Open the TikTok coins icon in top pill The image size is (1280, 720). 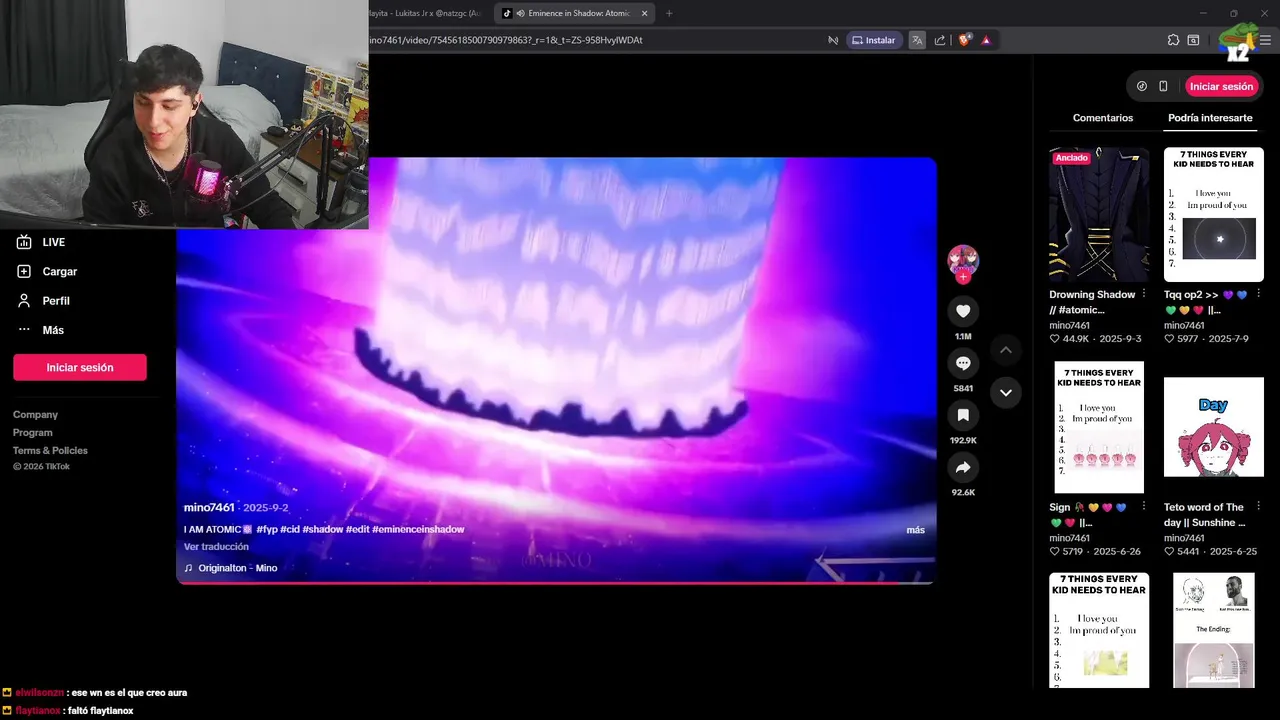(1142, 86)
